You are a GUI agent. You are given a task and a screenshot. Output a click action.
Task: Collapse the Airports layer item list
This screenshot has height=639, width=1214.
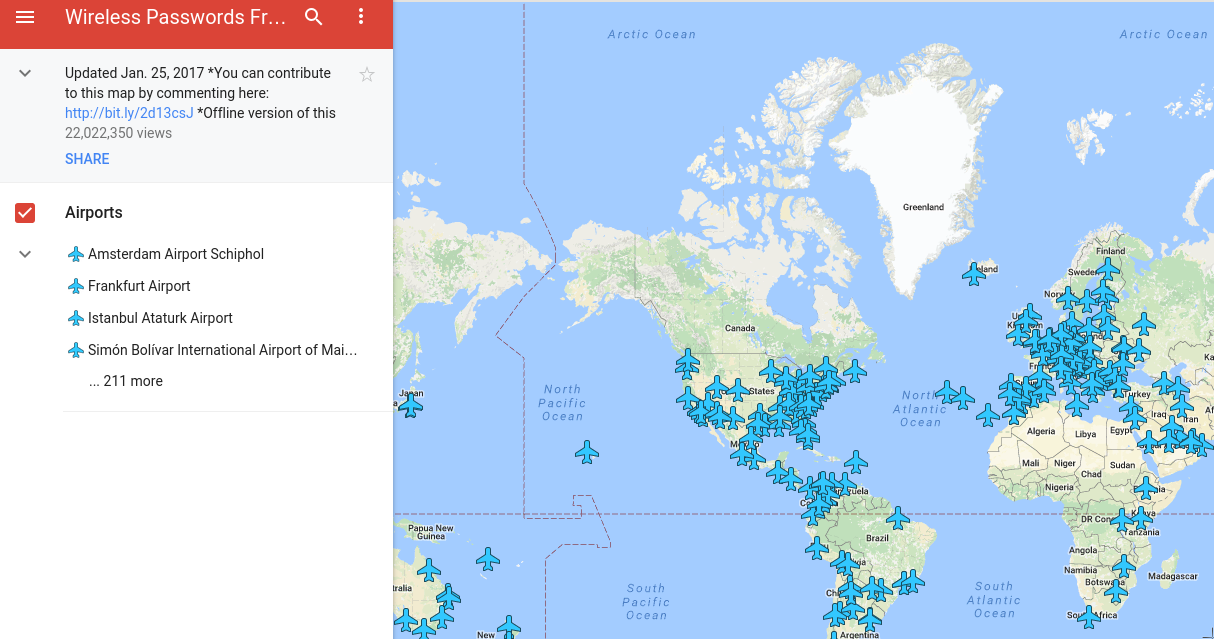(x=24, y=254)
